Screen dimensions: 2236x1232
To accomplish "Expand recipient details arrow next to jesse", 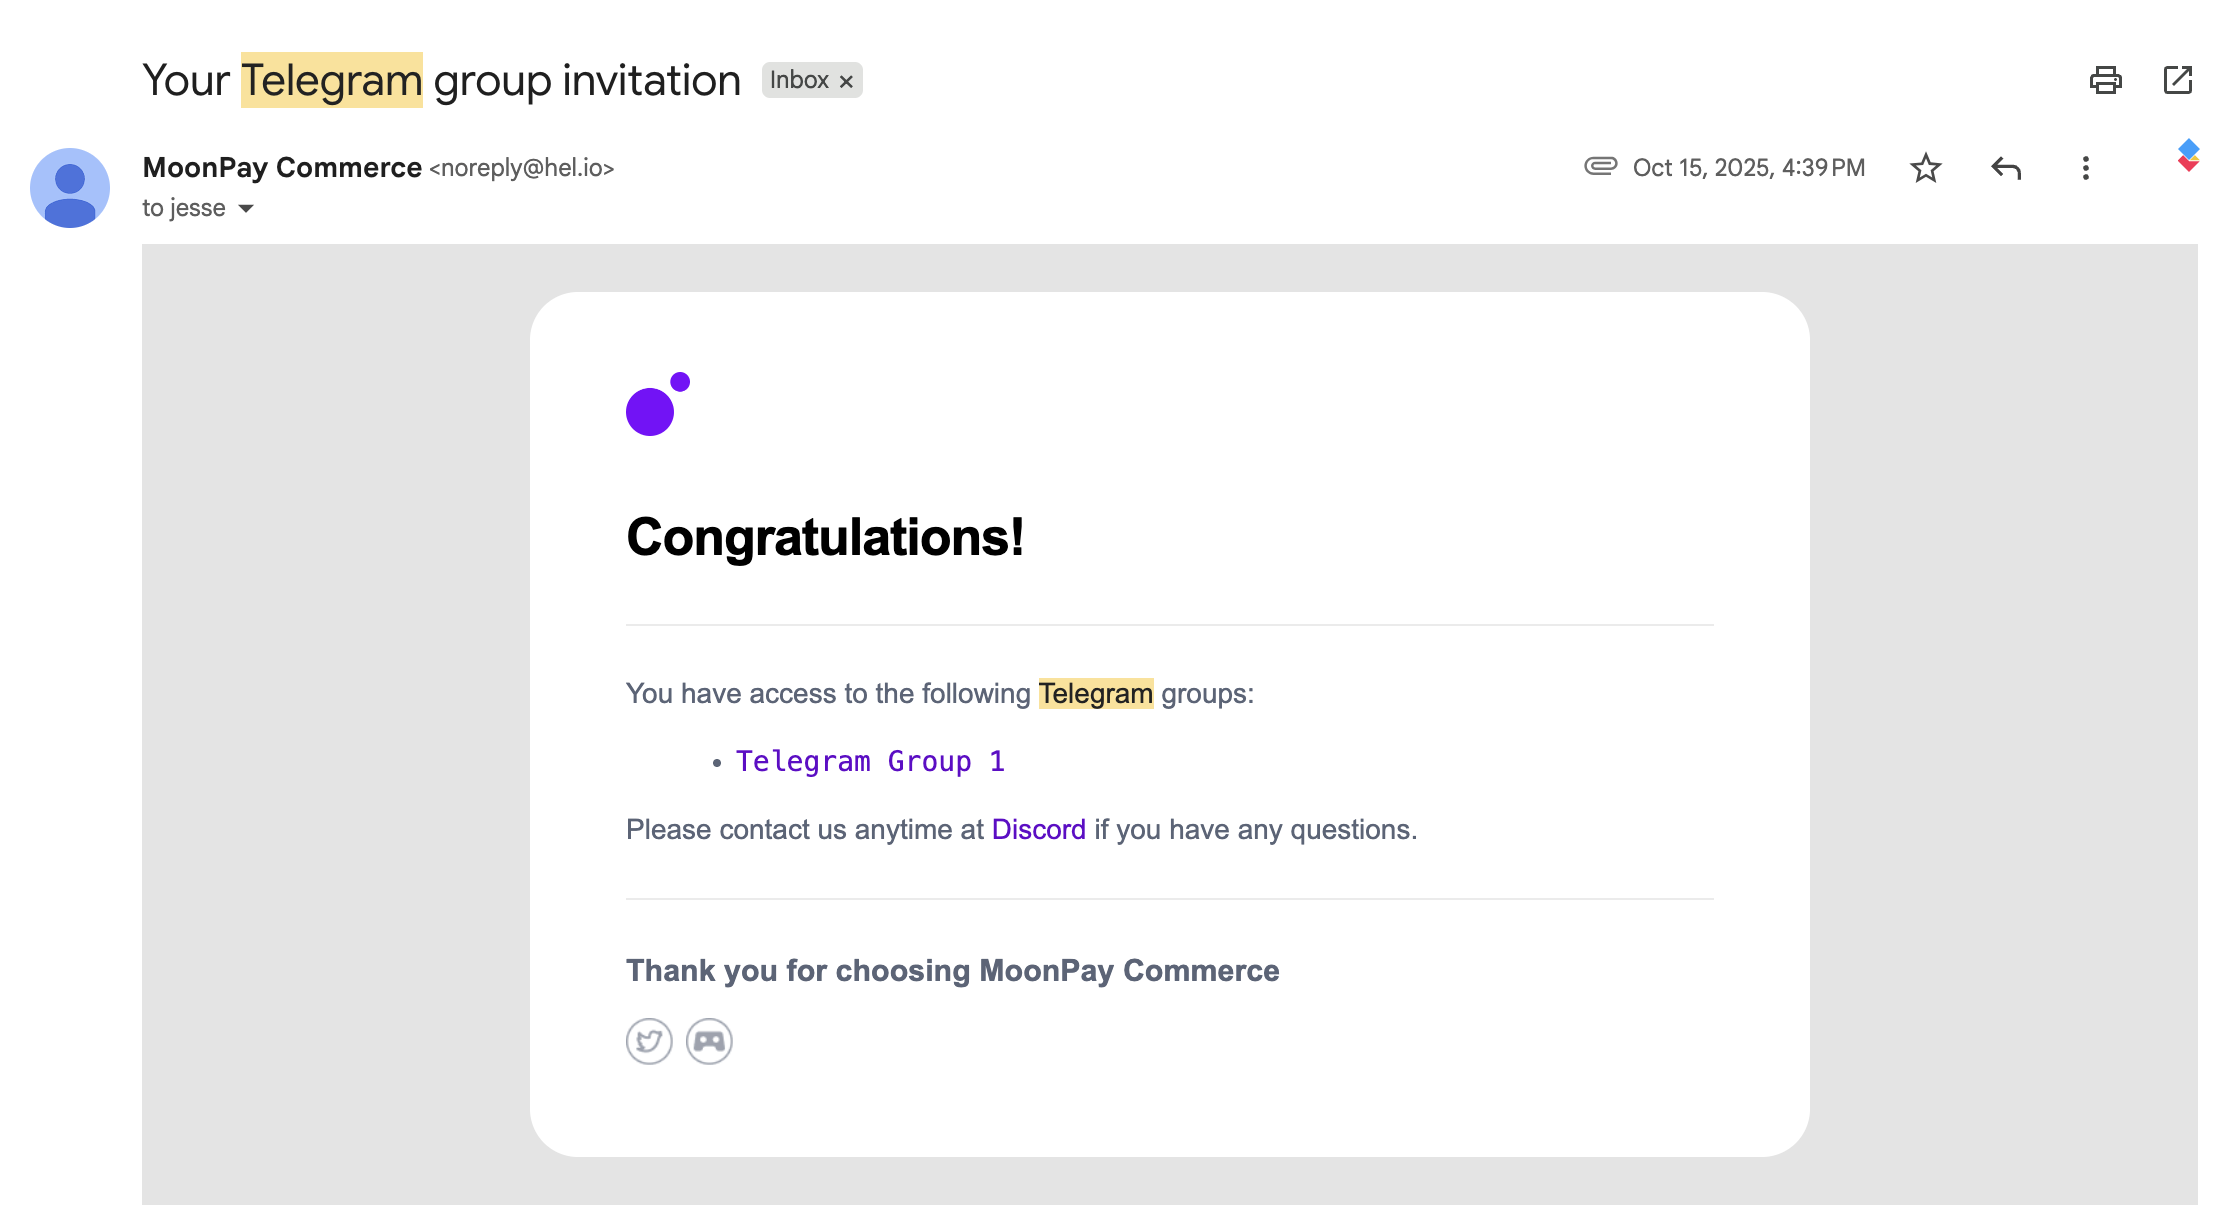I will pyautogui.click(x=246, y=208).
